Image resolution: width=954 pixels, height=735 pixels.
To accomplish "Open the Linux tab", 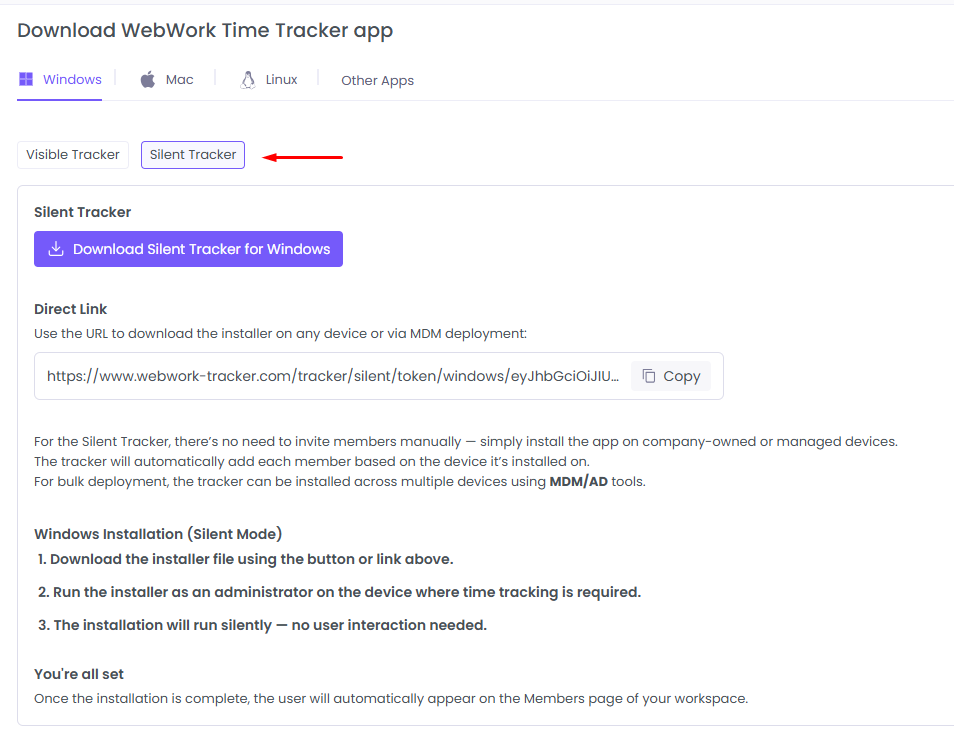I will click(270, 79).
